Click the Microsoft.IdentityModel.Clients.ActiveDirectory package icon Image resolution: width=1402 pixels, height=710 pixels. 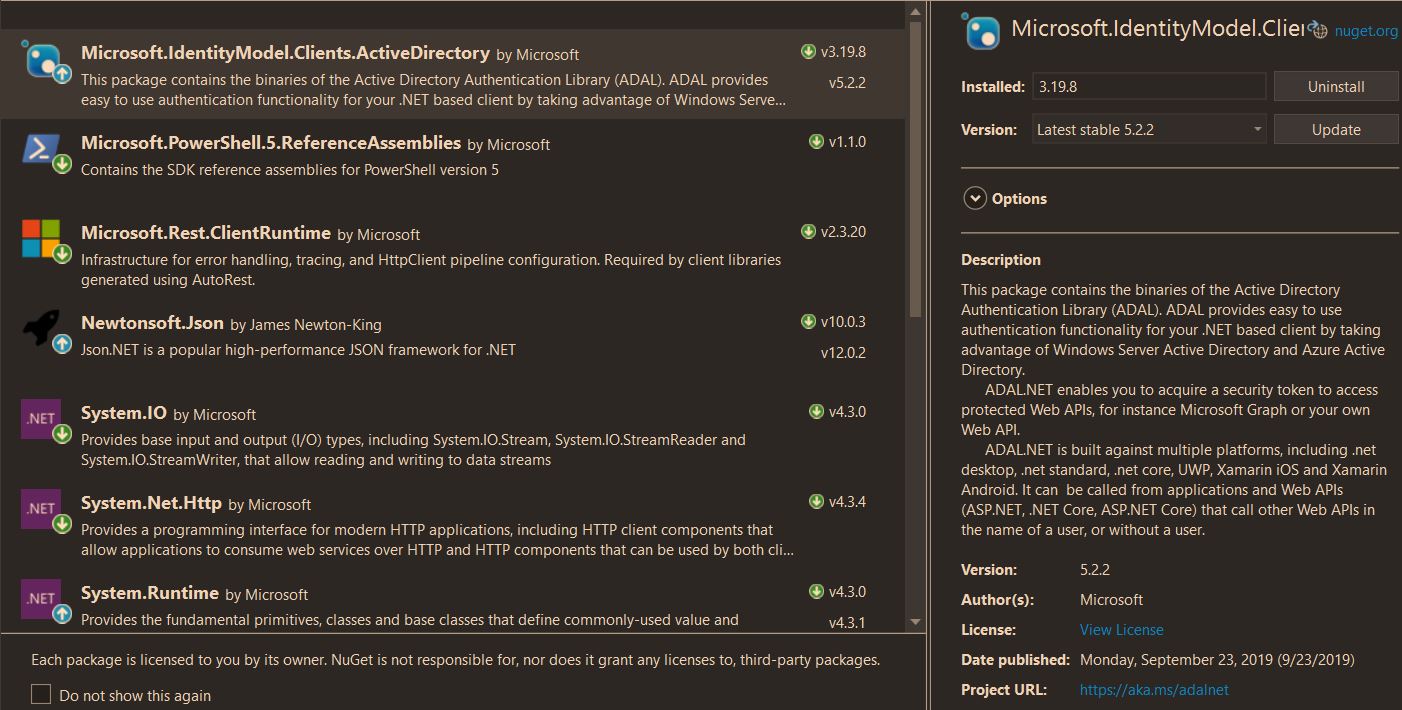tap(45, 62)
